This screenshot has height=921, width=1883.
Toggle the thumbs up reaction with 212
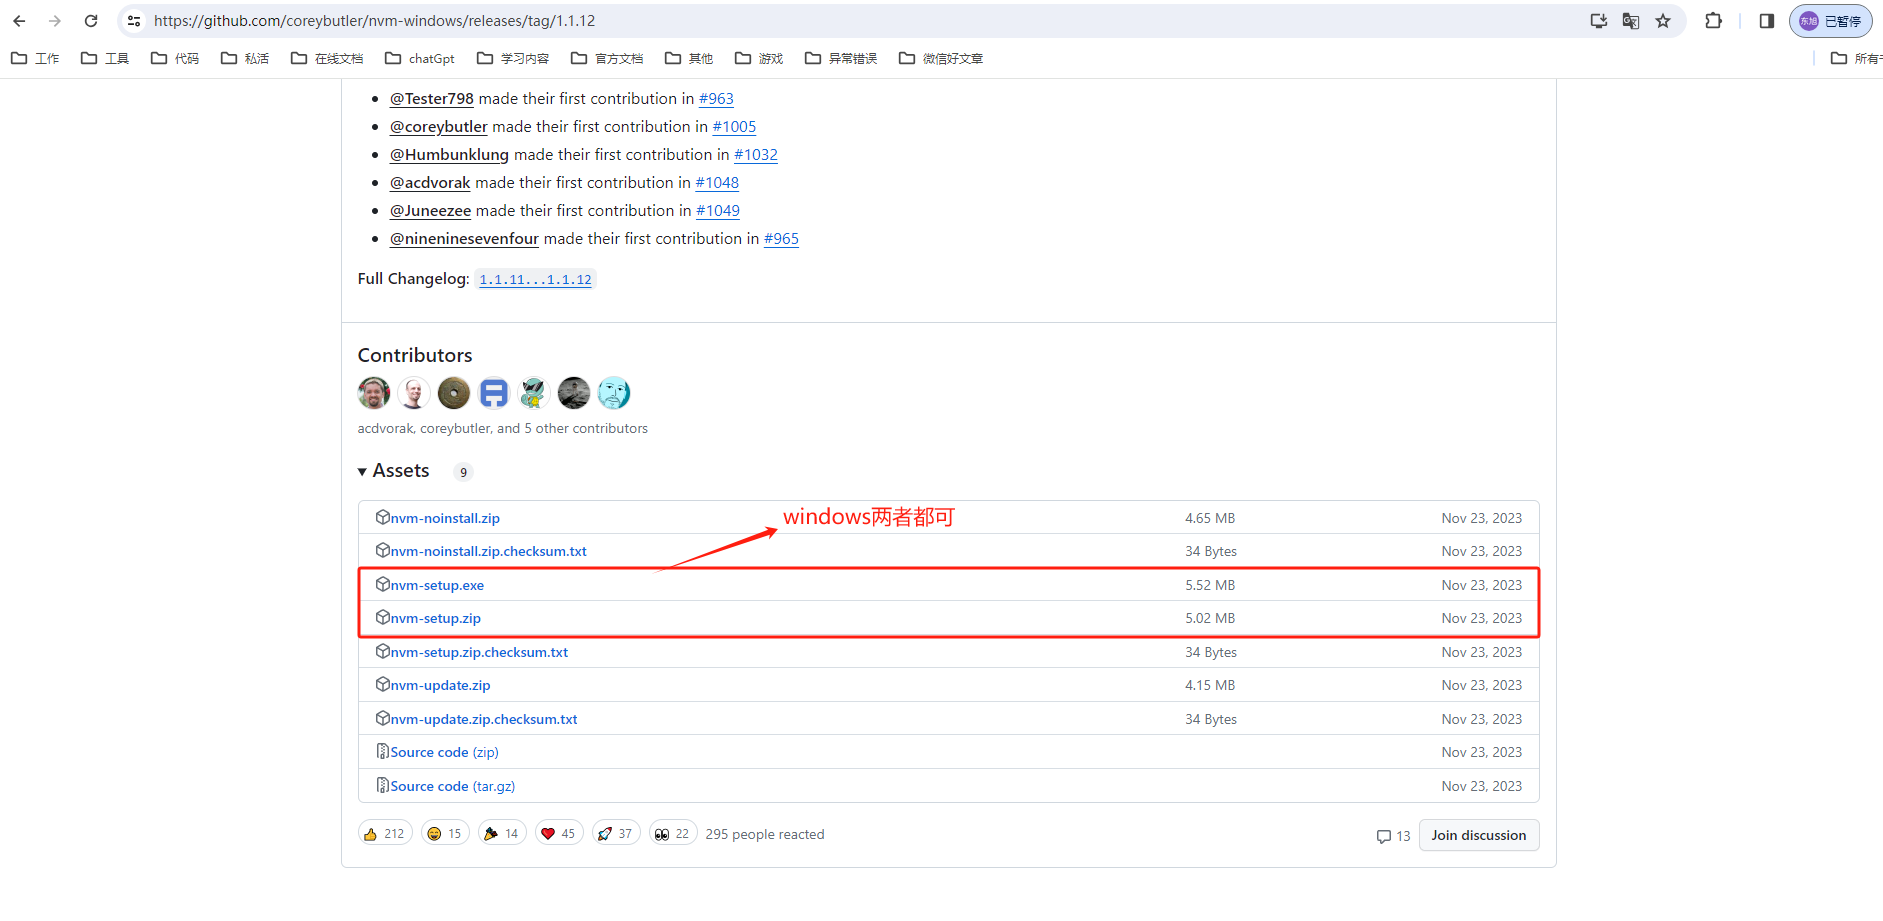[x=384, y=832]
